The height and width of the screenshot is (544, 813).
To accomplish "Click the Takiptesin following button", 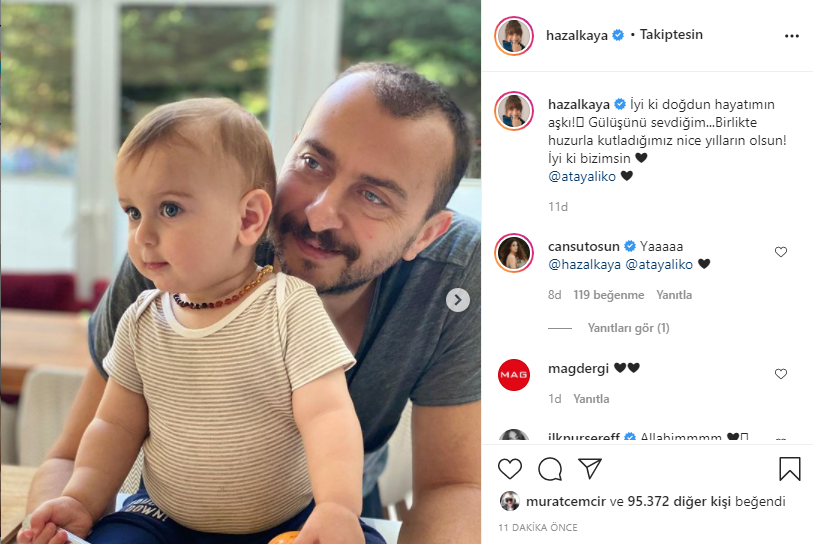I will (x=671, y=35).
